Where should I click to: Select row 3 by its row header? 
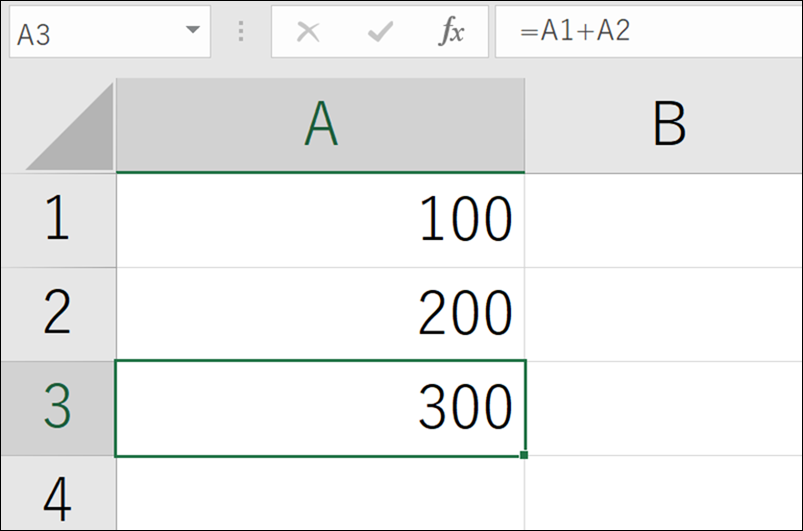57,408
